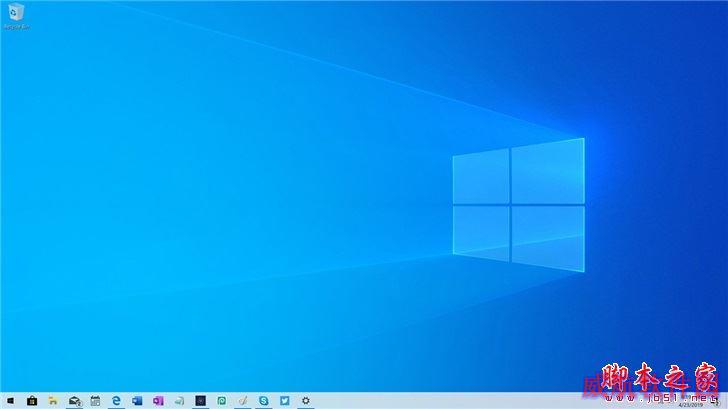Open Settings gear in taskbar
Screen dimensions: 728x409
coord(306,401)
